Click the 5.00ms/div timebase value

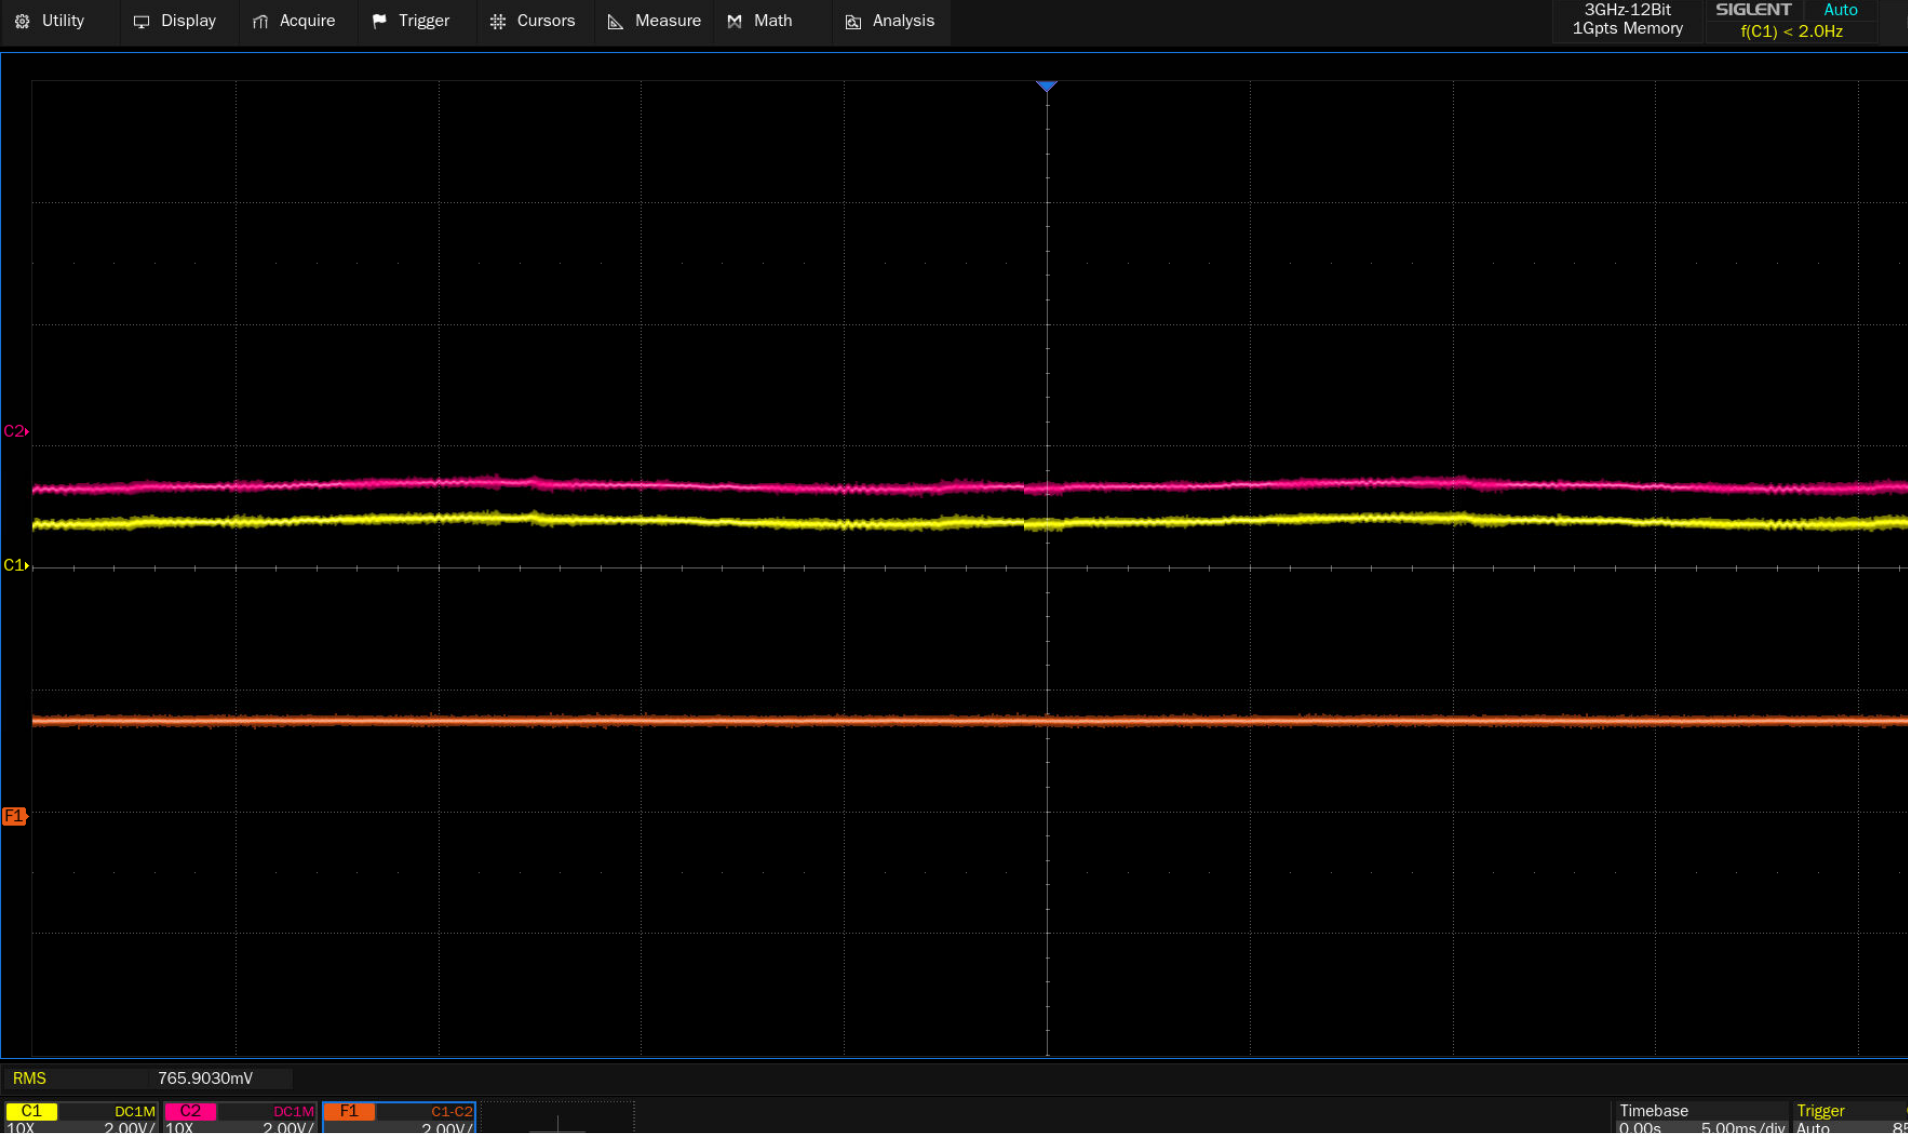pyautogui.click(x=1742, y=1127)
